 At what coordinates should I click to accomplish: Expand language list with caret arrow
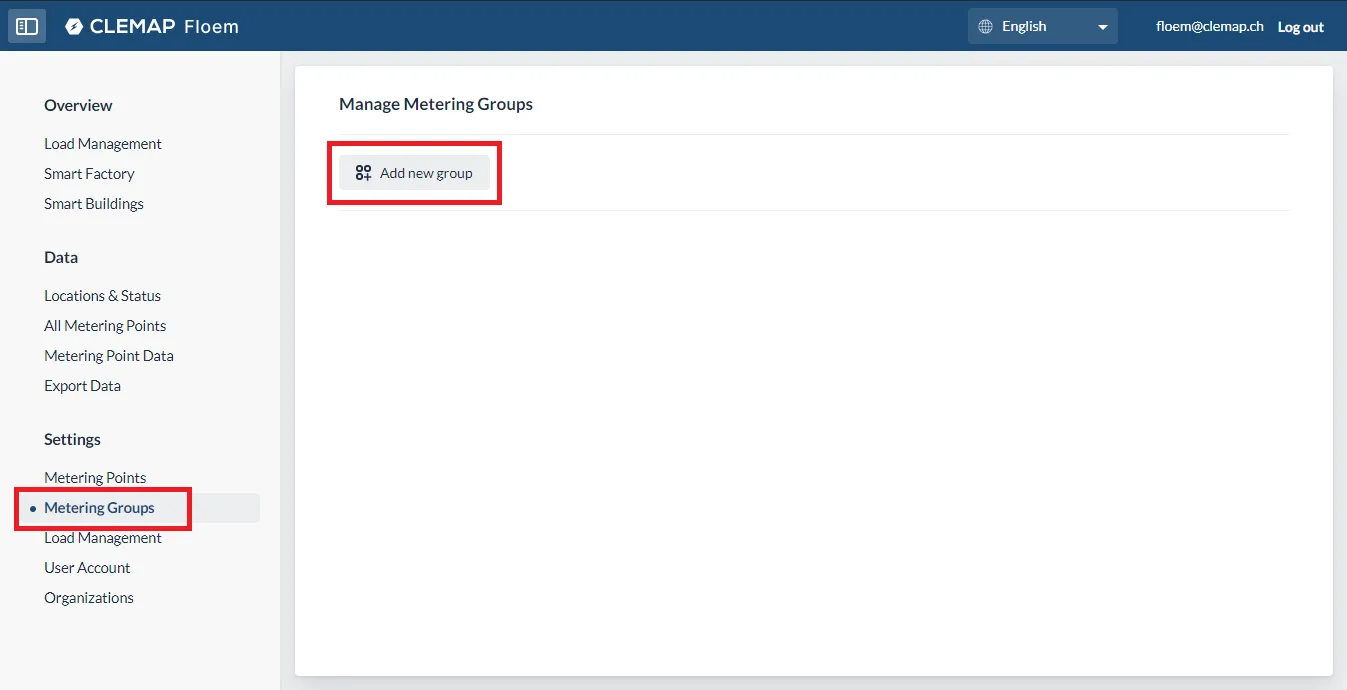tap(1103, 27)
